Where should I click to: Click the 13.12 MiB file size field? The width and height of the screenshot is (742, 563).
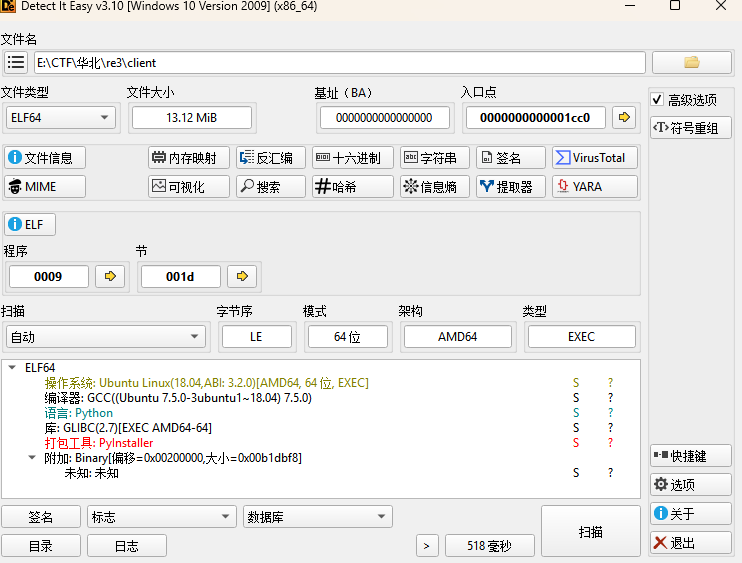click(192, 117)
